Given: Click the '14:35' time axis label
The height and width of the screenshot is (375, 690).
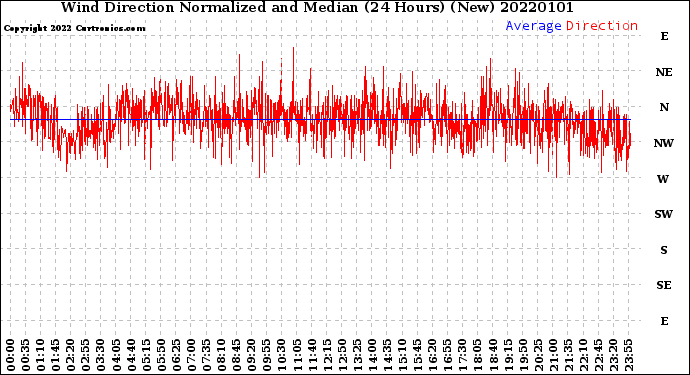Looking at the screenshot, I should click(x=387, y=355).
